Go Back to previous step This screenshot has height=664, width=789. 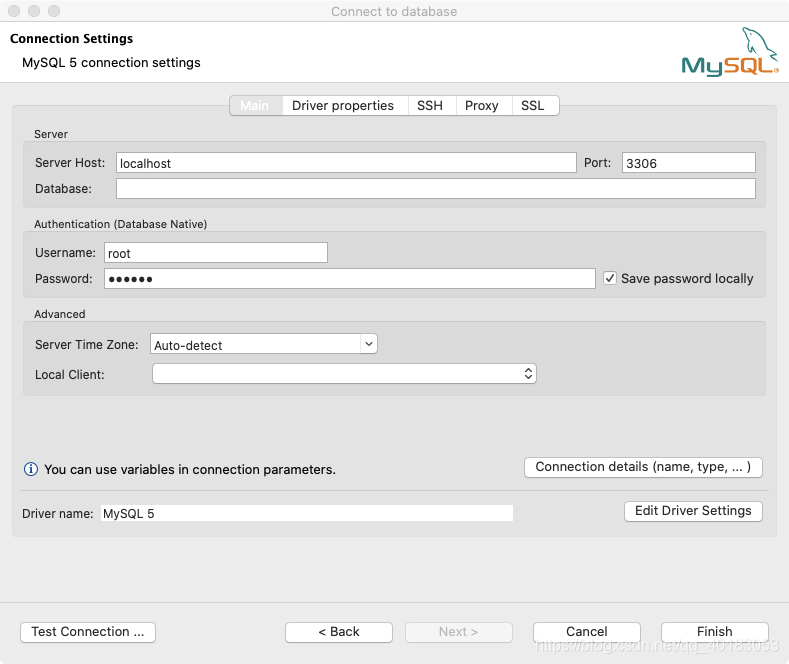click(339, 632)
